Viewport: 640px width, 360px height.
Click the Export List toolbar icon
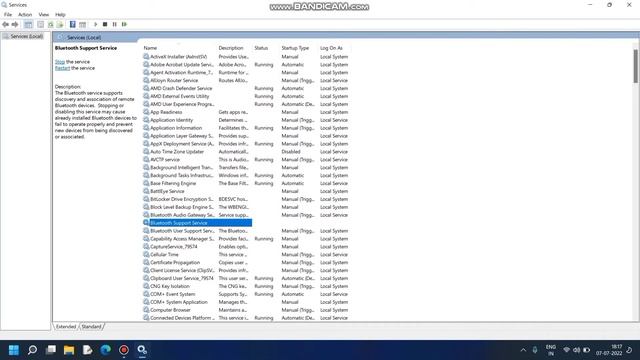60,24
